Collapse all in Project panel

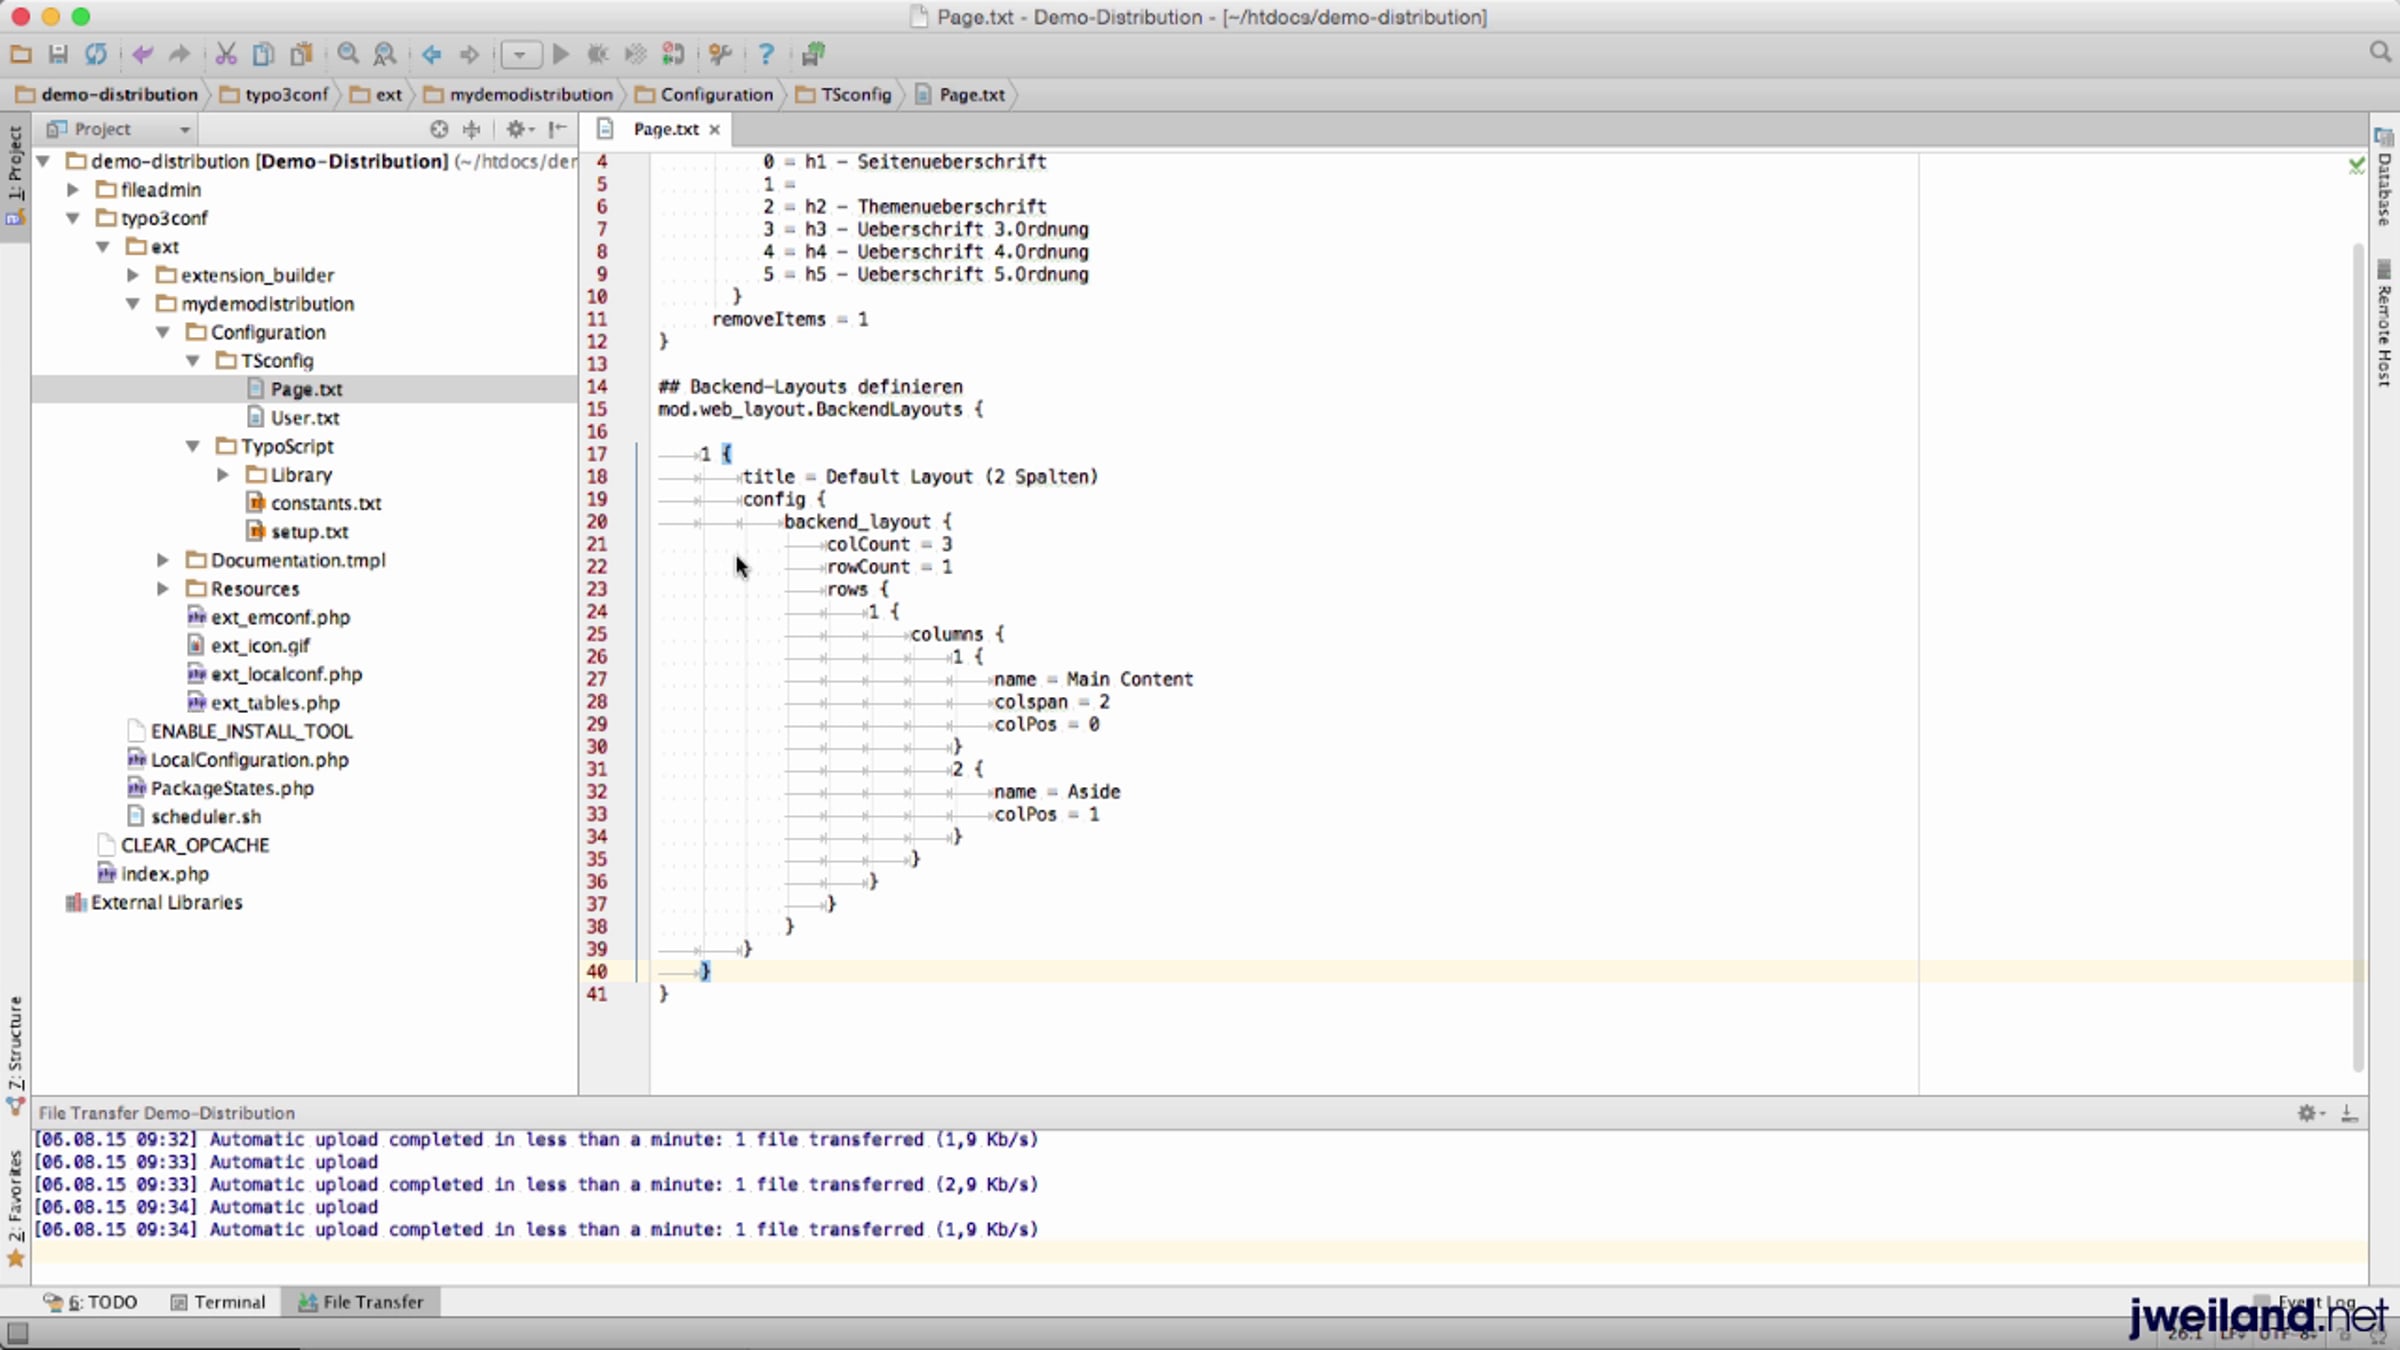click(472, 129)
